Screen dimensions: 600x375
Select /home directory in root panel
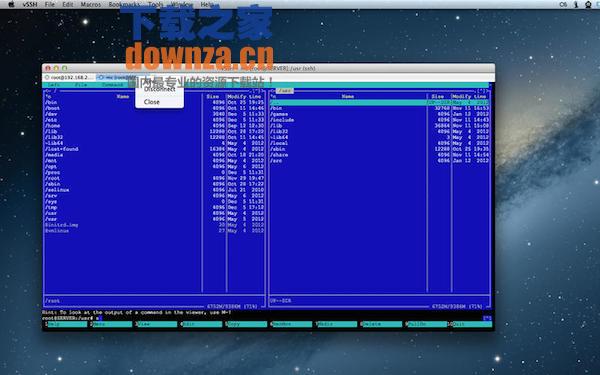(154, 126)
